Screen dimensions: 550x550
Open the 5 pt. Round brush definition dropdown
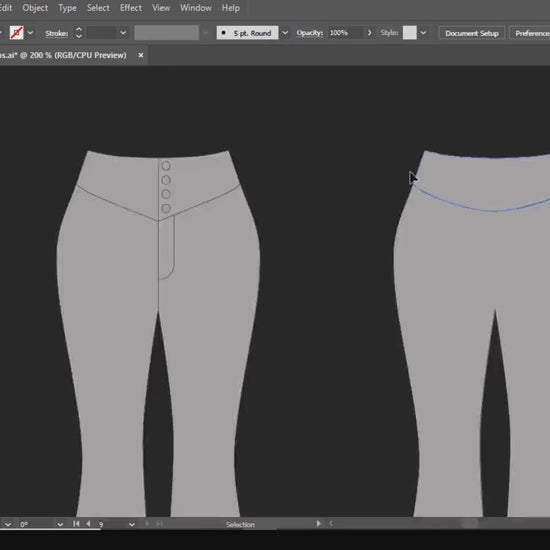click(x=285, y=33)
